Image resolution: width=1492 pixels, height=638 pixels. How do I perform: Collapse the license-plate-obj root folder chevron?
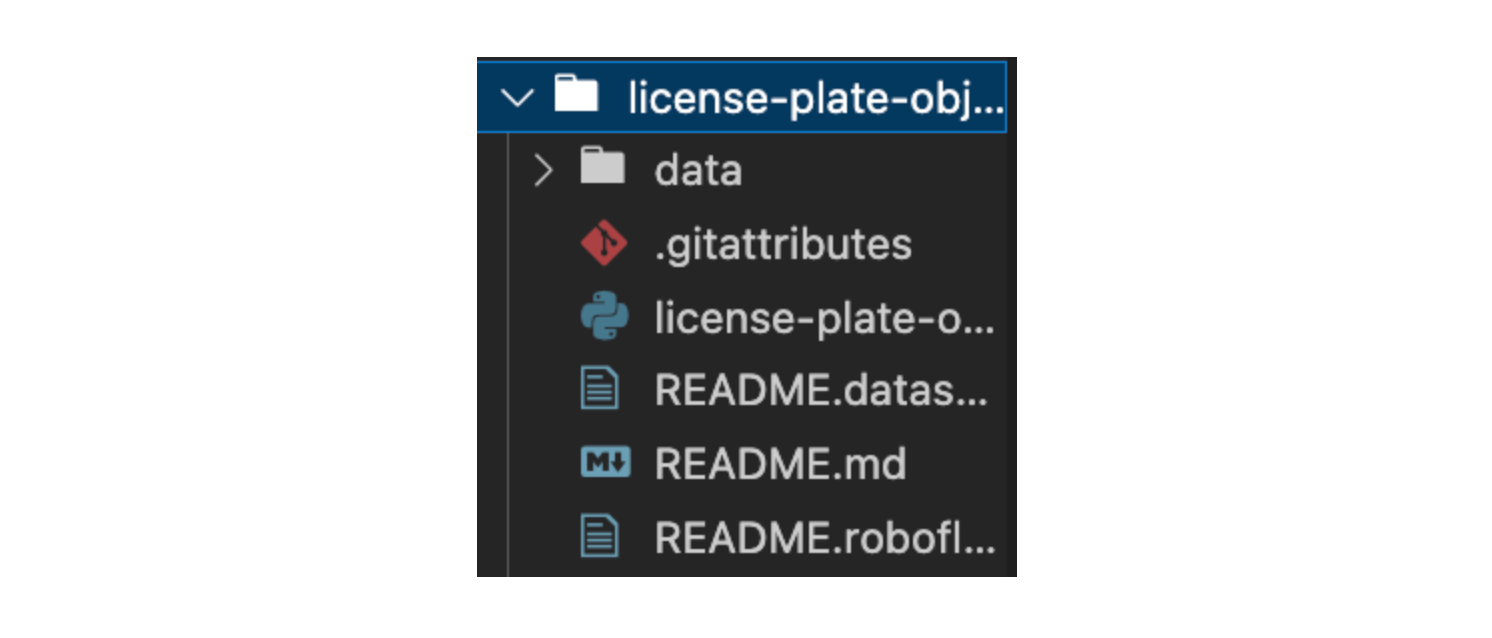point(516,98)
